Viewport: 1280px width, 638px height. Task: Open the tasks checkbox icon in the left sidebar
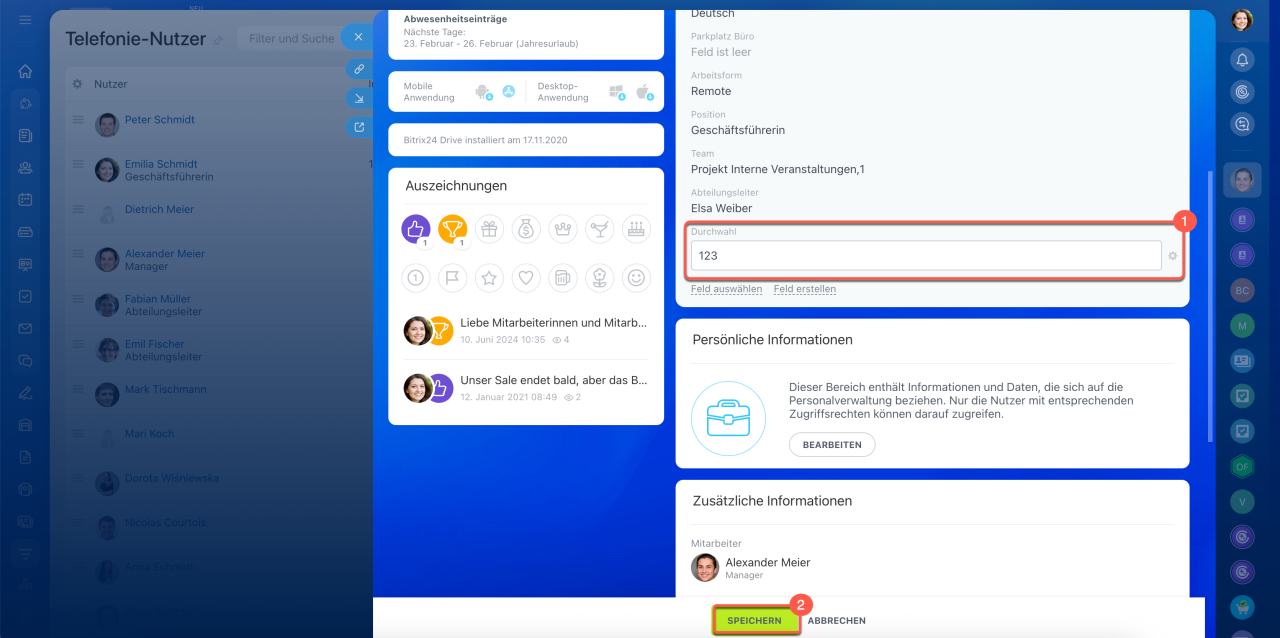pyautogui.click(x=25, y=296)
